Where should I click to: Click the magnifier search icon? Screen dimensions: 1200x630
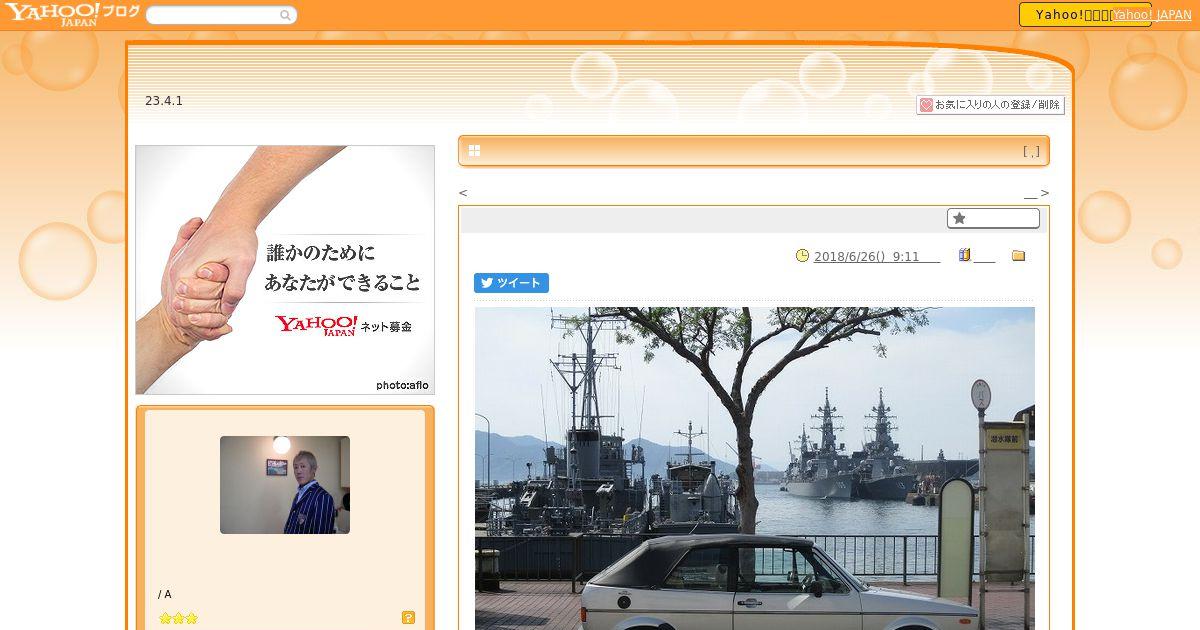(x=286, y=15)
